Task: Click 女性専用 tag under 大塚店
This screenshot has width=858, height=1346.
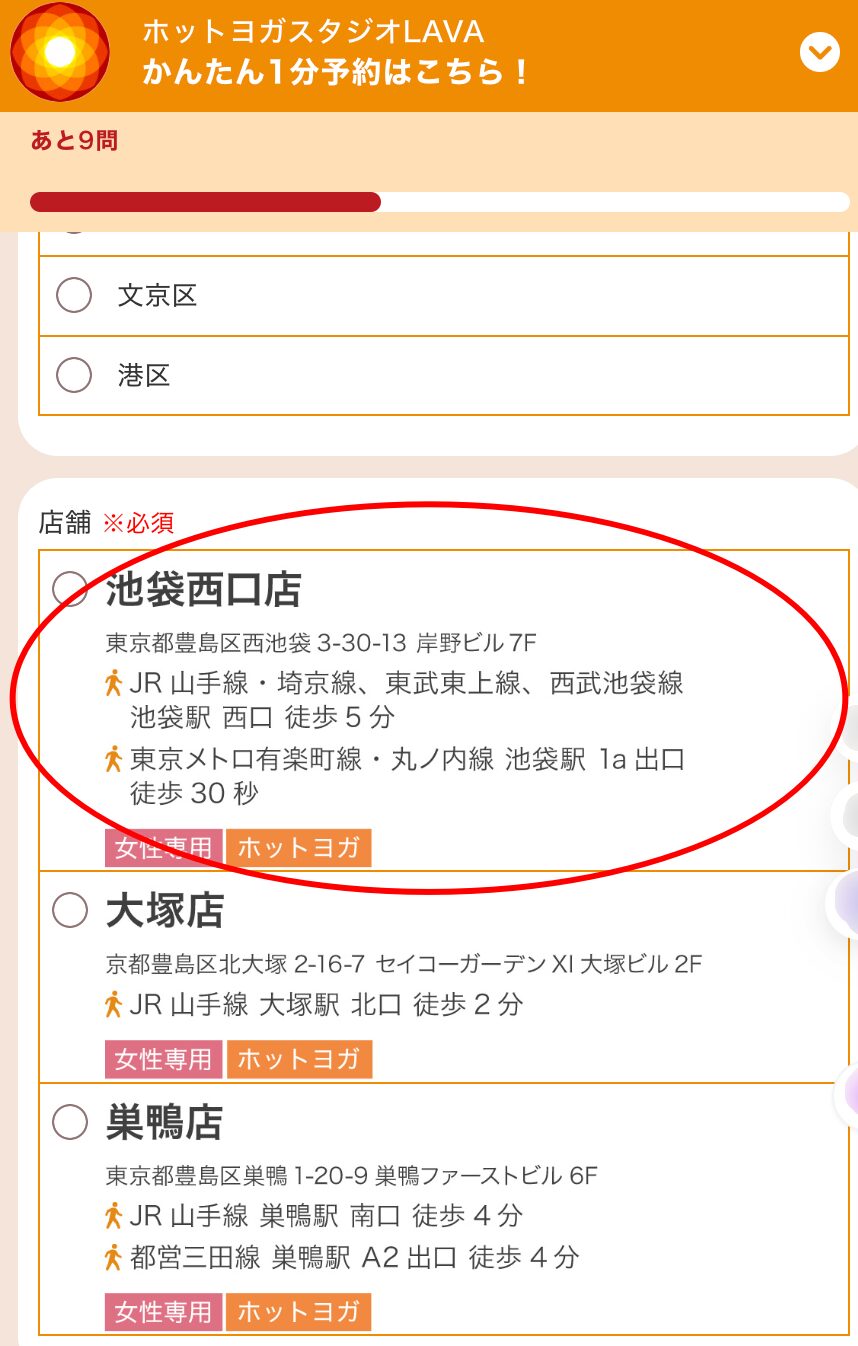Action: point(163,1059)
